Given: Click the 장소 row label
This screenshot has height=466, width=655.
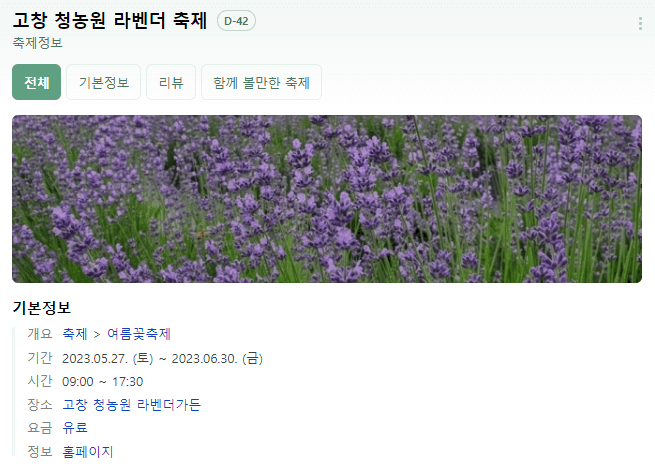Looking at the screenshot, I should point(40,405).
